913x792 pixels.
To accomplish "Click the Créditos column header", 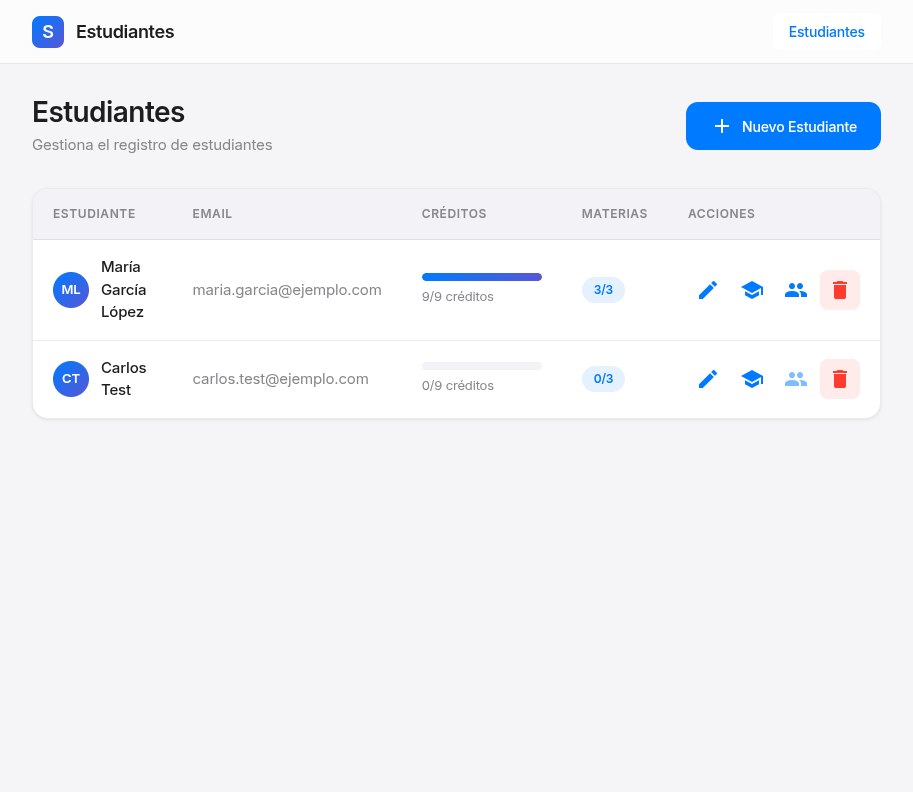I will tap(454, 214).
